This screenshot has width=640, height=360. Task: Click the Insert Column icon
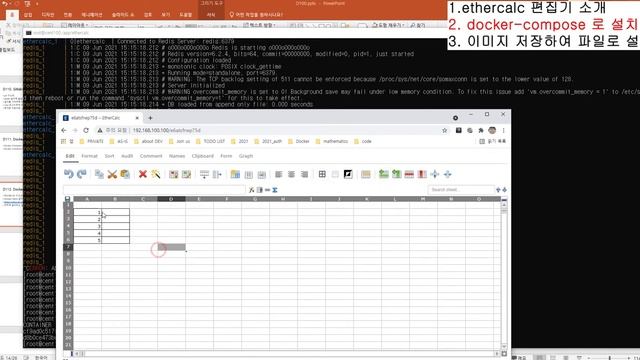396,174
